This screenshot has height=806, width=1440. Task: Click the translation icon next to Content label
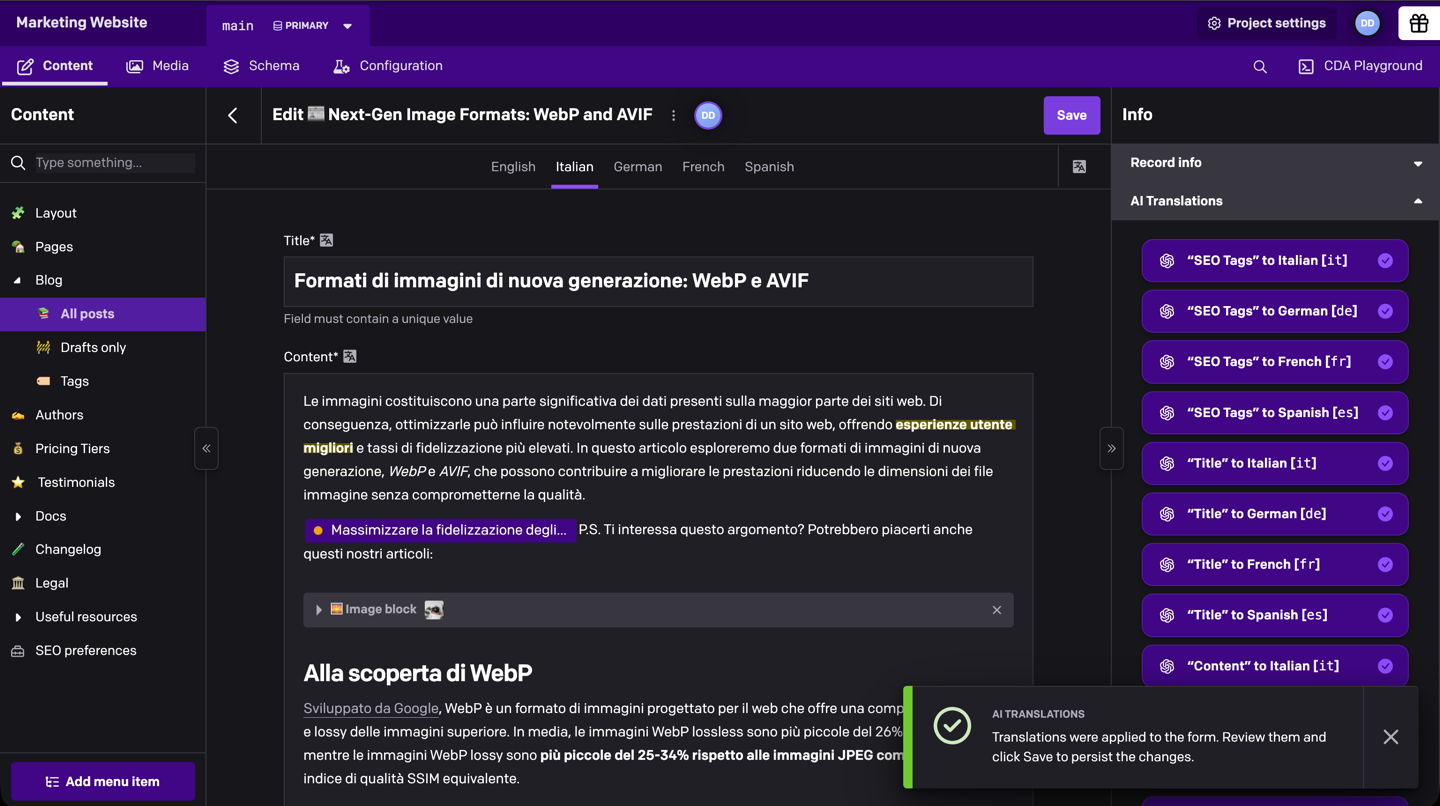click(x=350, y=356)
